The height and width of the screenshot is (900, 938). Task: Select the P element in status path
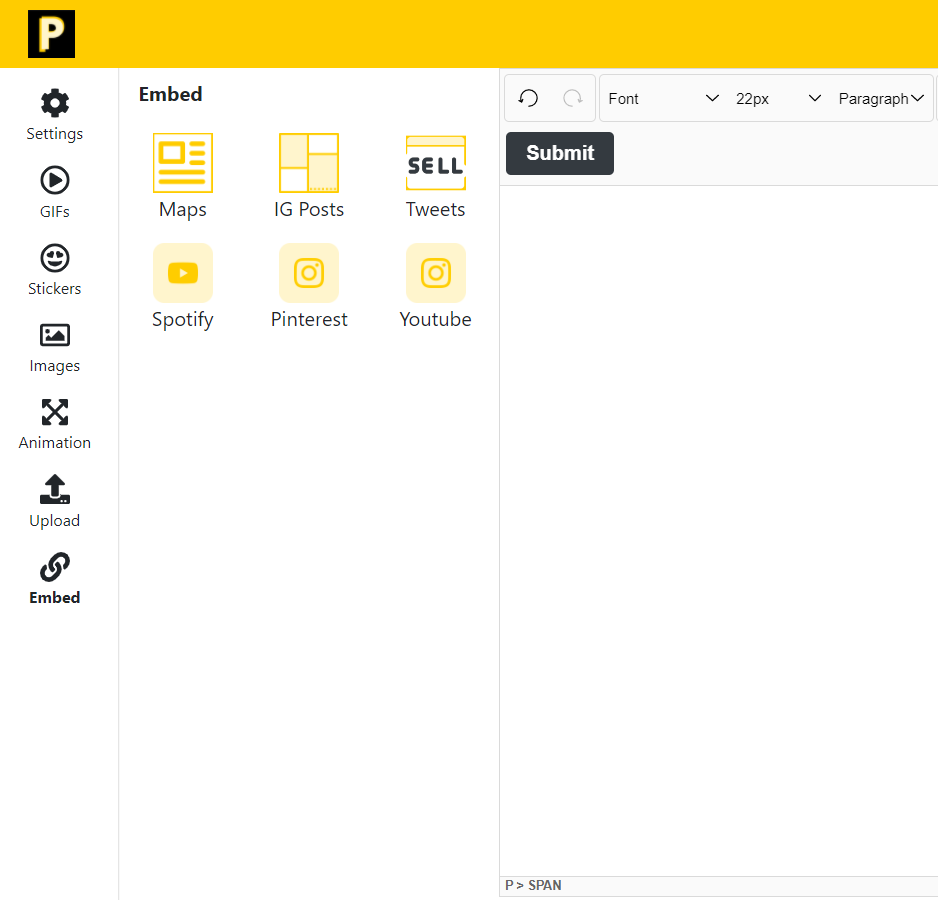click(x=509, y=885)
